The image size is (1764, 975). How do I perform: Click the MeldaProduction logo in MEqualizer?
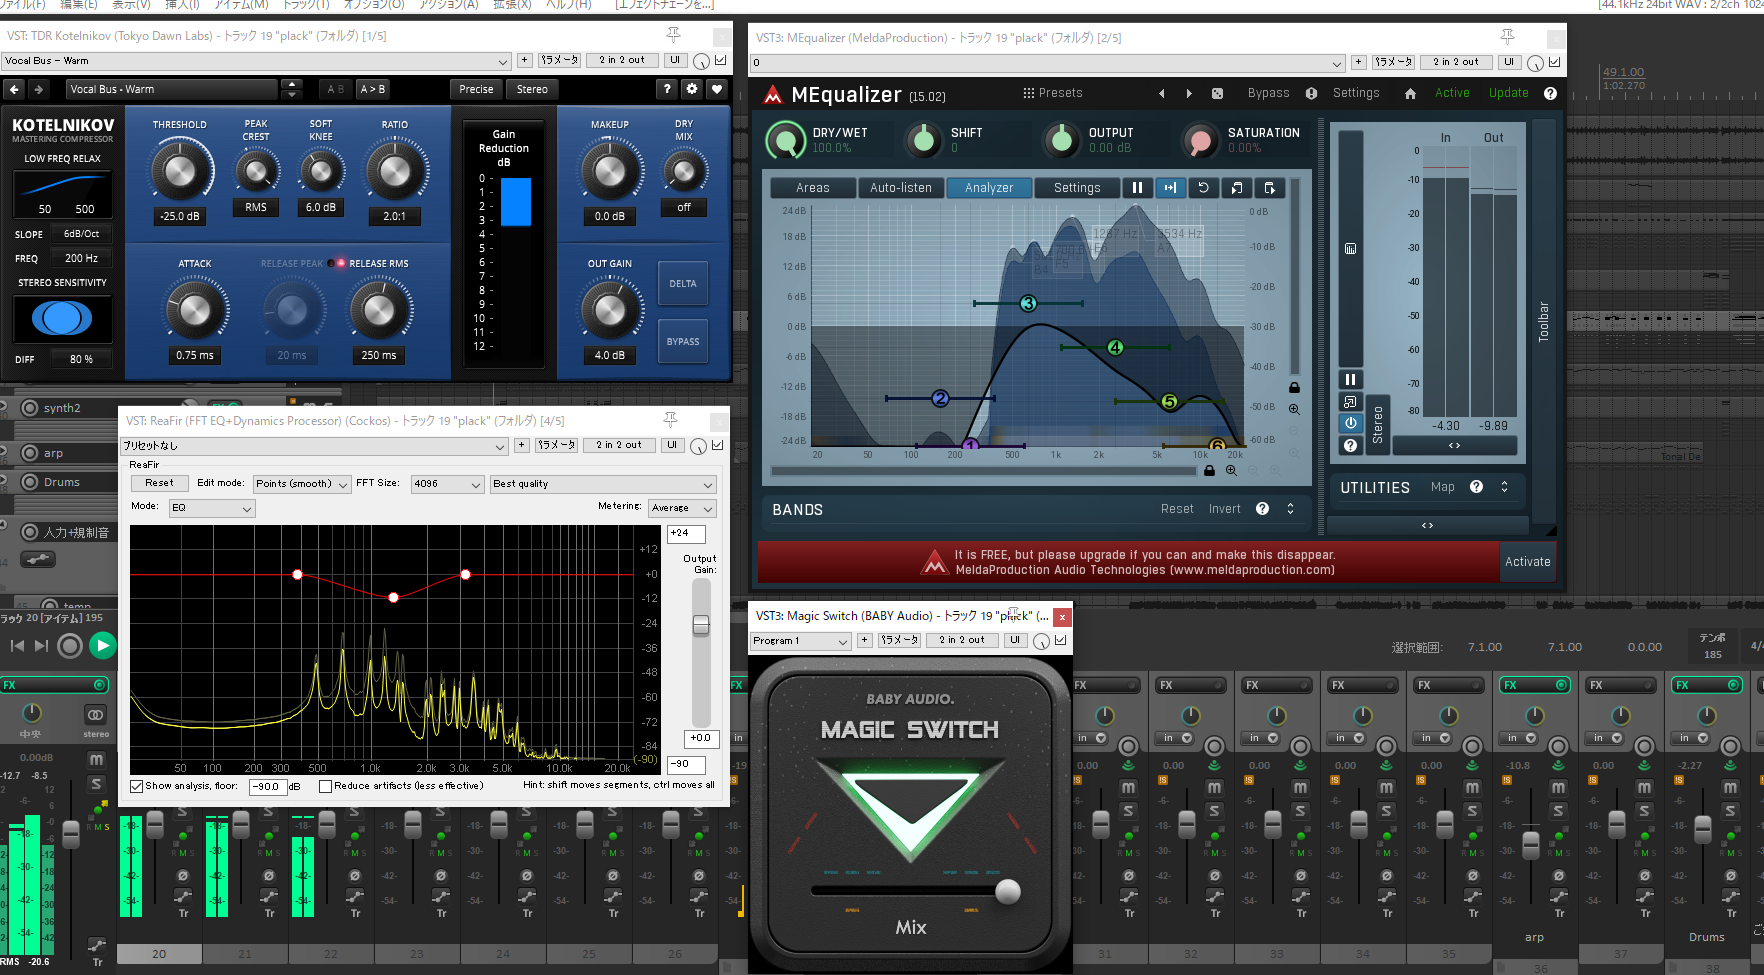click(772, 95)
